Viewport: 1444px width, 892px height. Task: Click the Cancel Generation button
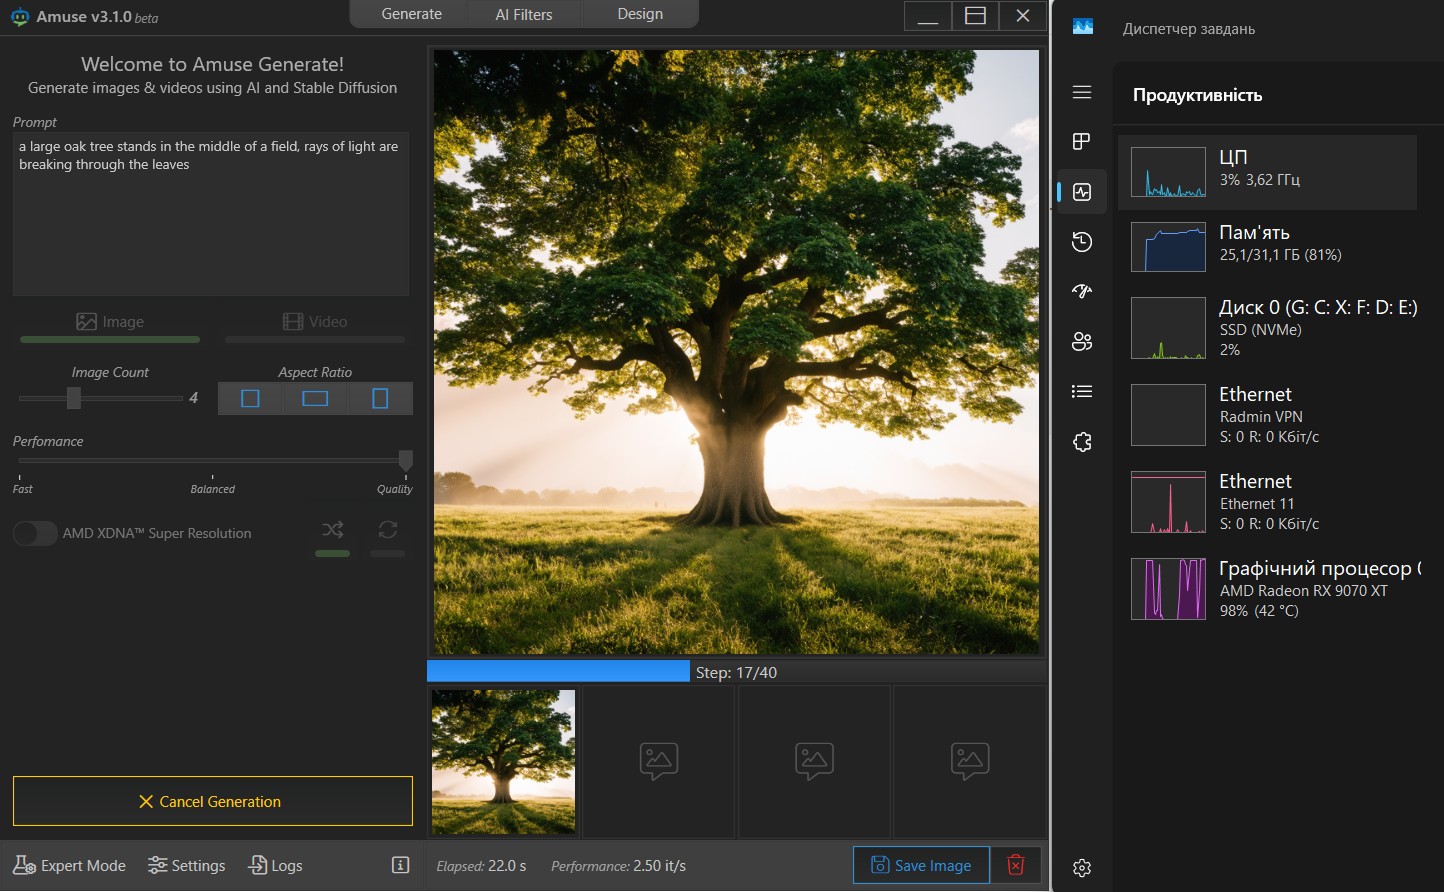point(213,801)
